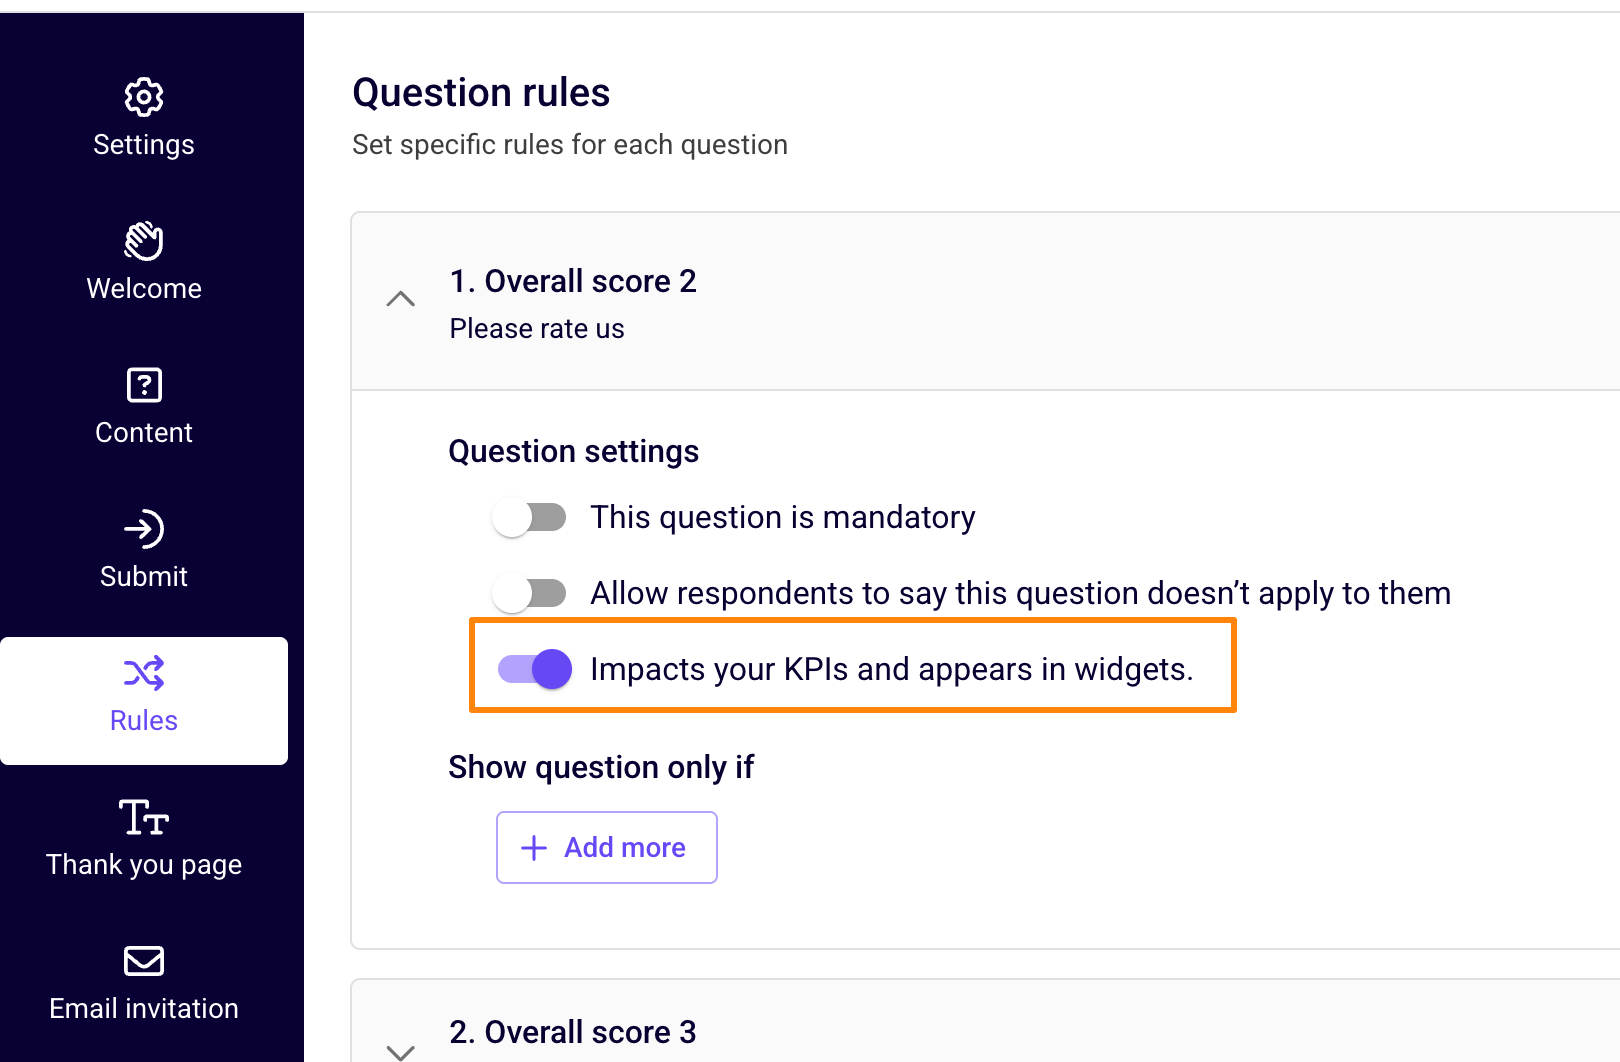The width and height of the screenshot is (1620, 1062).
Task: Collapse the Overall score 2 section chevron
Action: click(x=401, y=299)
